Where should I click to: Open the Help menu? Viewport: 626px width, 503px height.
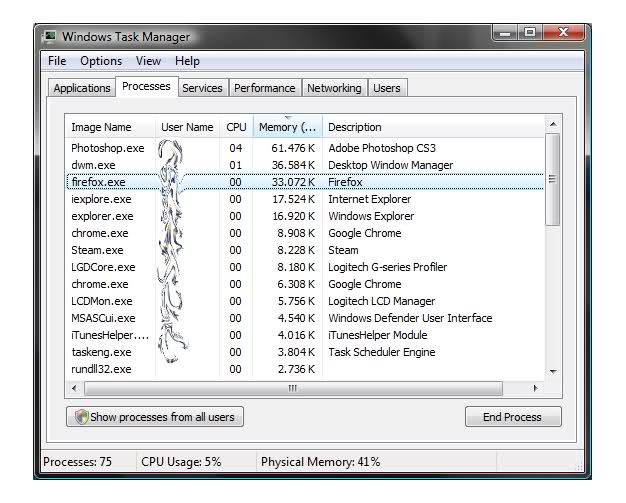point(187,61)
